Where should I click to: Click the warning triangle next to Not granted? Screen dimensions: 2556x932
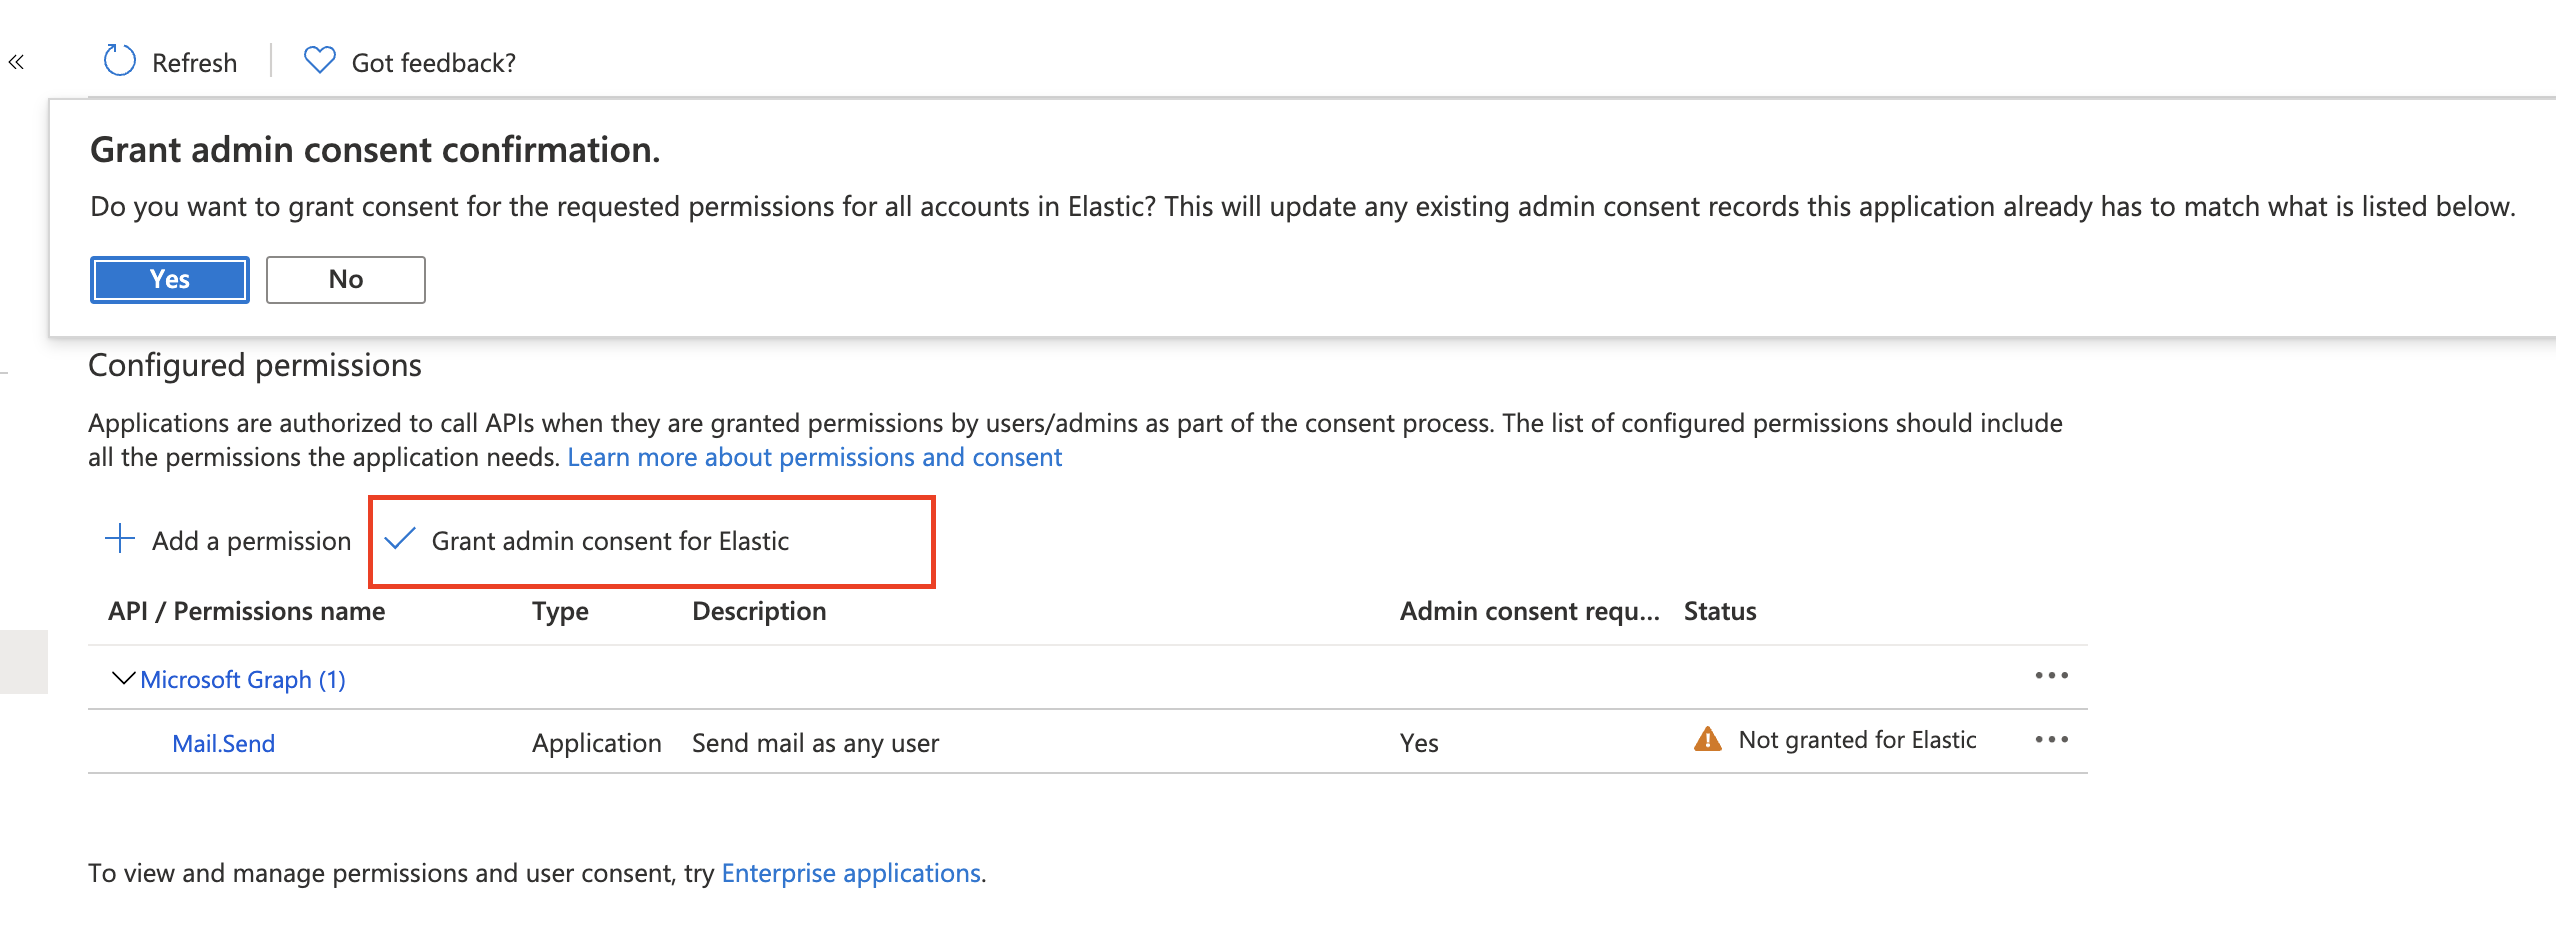(x=1706, y=740)
